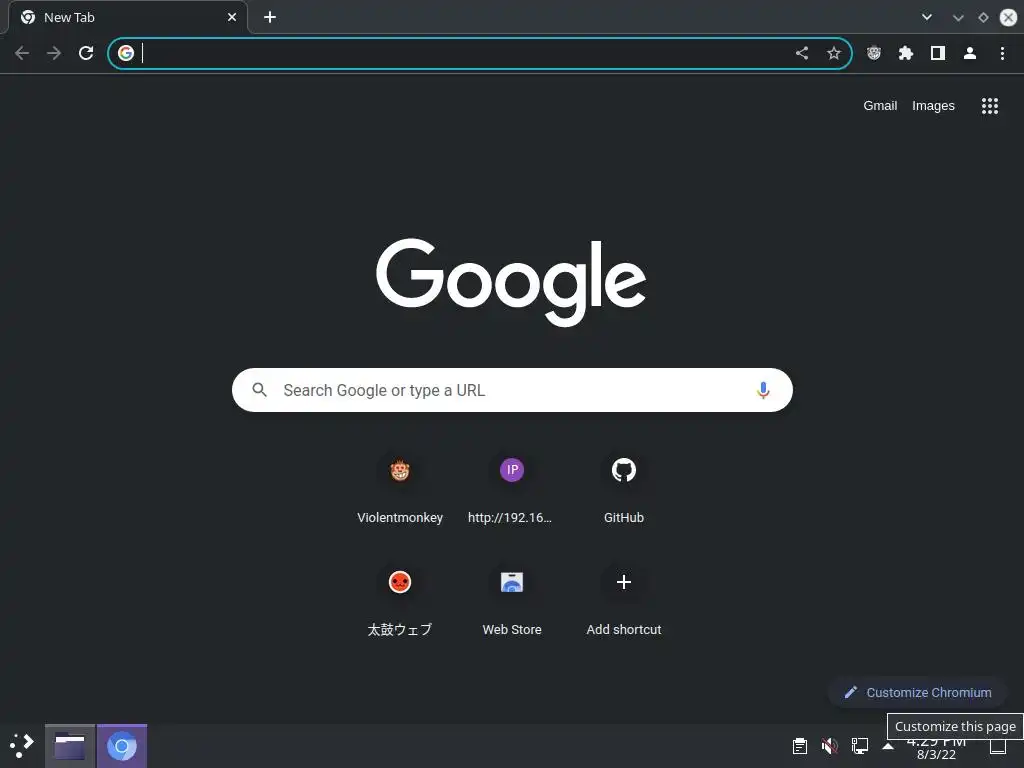Click the magnifier icon in search box
1024x768 pixels.
coord(259,390)
